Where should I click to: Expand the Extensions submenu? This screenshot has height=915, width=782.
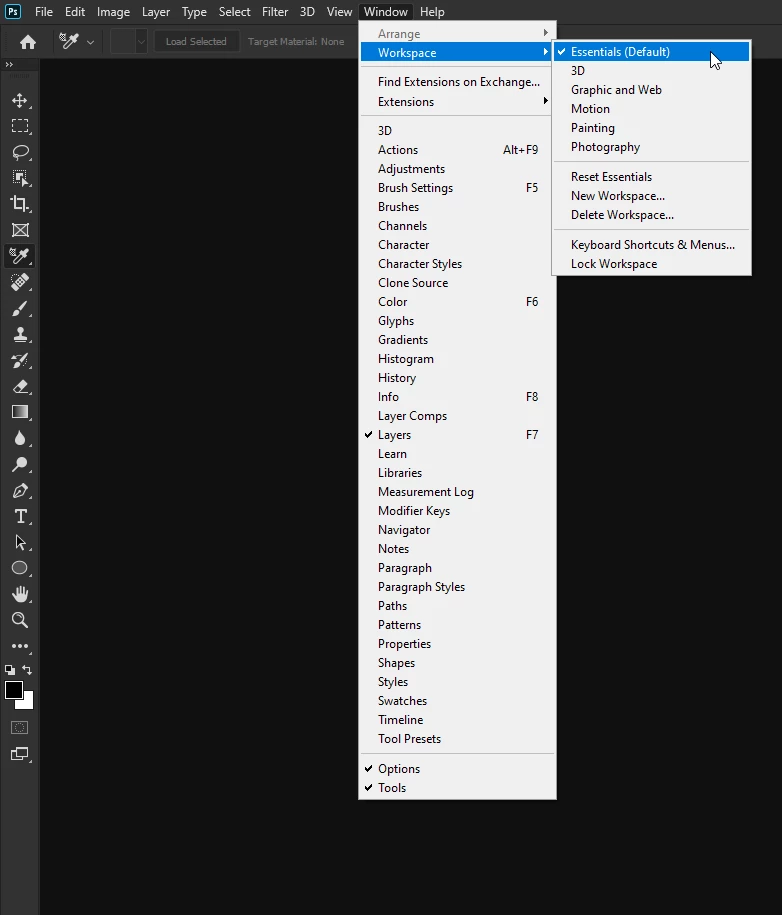[x=457, y=102]
